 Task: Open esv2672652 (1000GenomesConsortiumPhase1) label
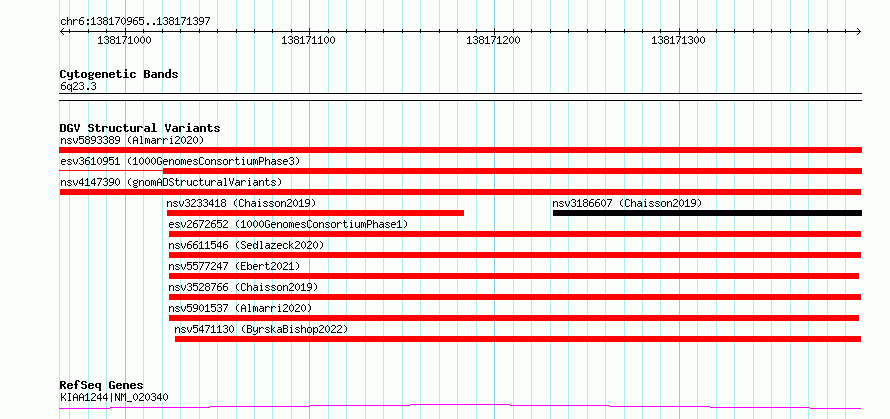(x=288, y=224)
